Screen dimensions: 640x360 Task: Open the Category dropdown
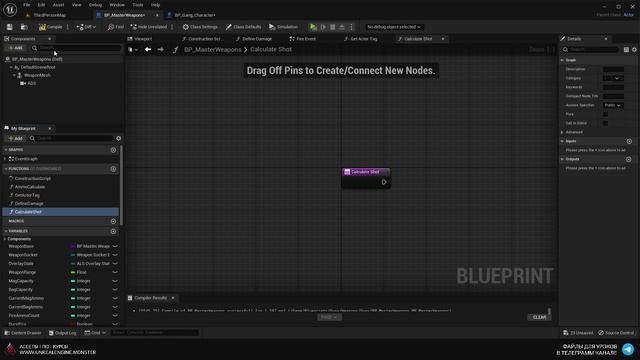(613, 78)
